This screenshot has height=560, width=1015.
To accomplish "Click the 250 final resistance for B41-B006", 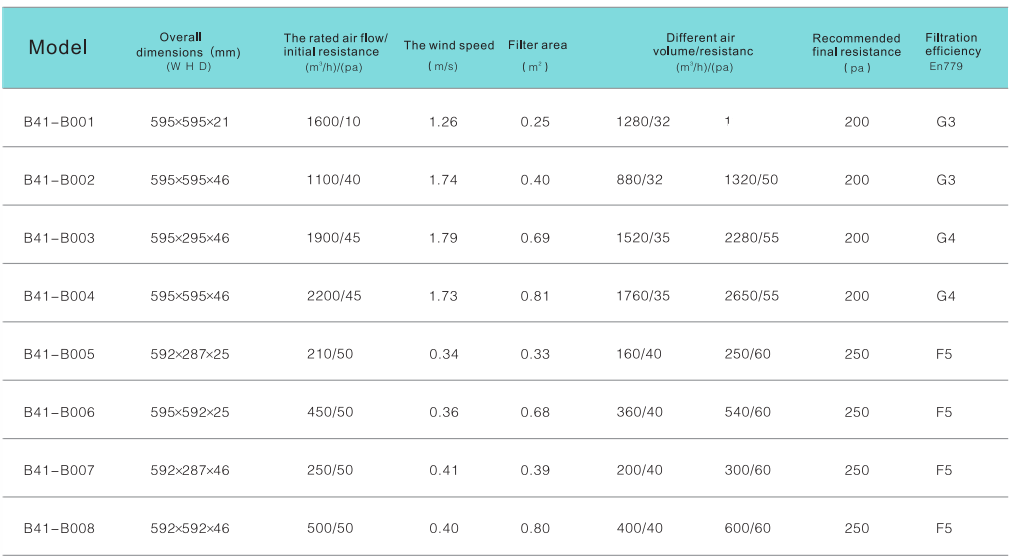I will point(857,412).
